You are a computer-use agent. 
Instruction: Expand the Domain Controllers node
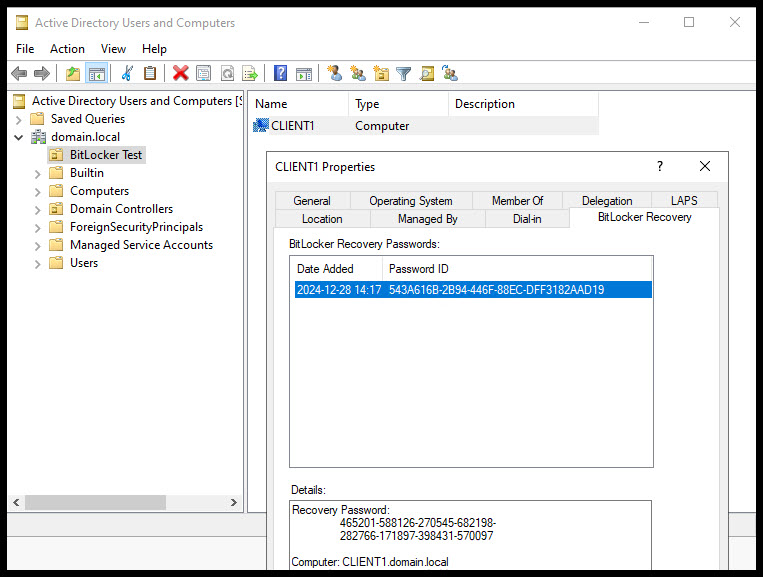(37, 209)
